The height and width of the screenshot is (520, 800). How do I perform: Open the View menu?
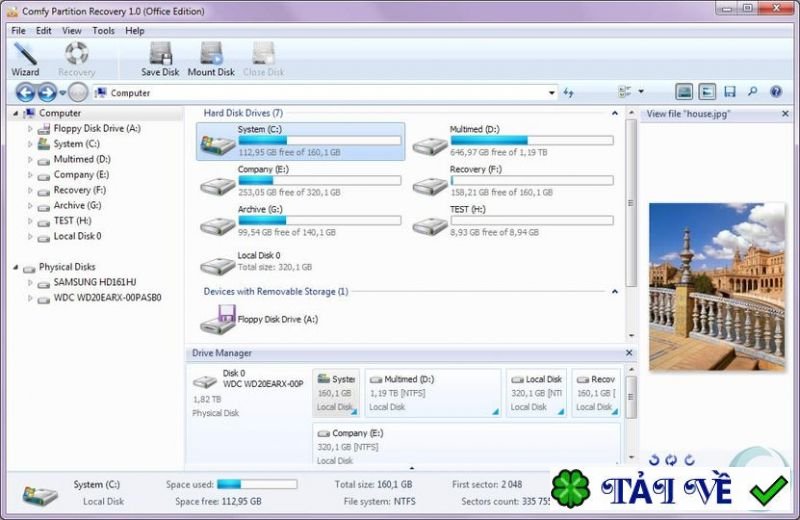(x=72, y=31)
